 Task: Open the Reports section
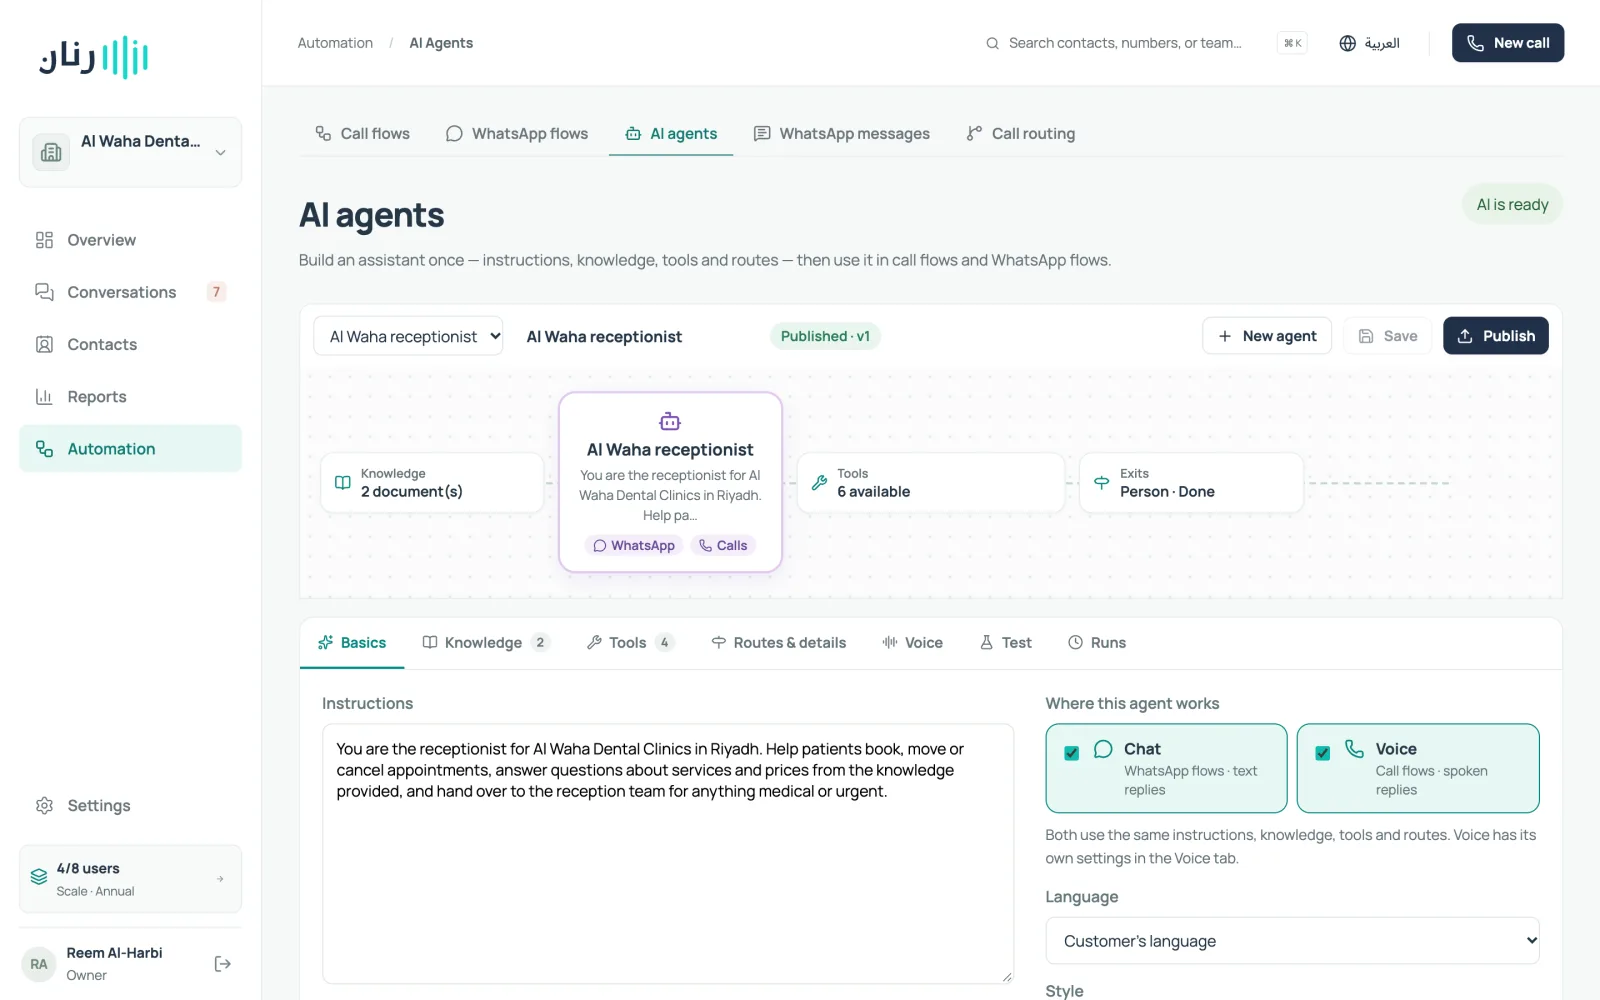point(130,397)
